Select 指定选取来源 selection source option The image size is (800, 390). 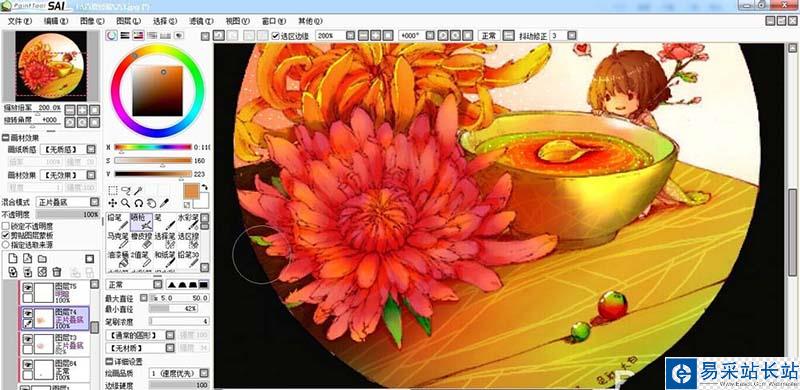tap(6, 245)
